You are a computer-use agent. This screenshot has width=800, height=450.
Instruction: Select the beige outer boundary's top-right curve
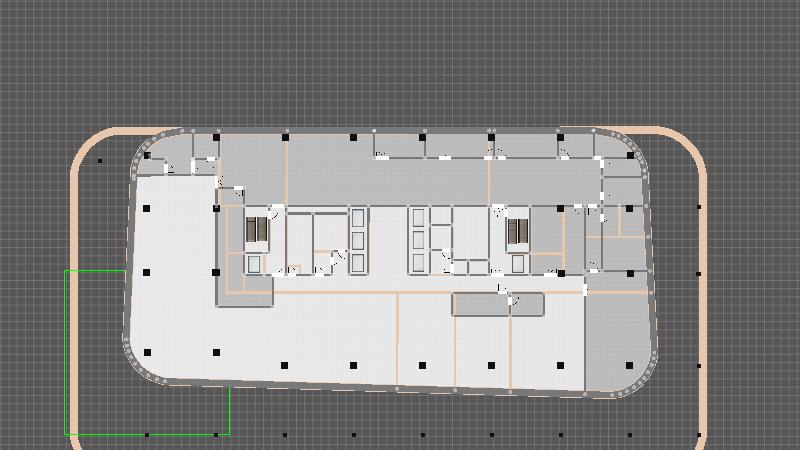692,147
